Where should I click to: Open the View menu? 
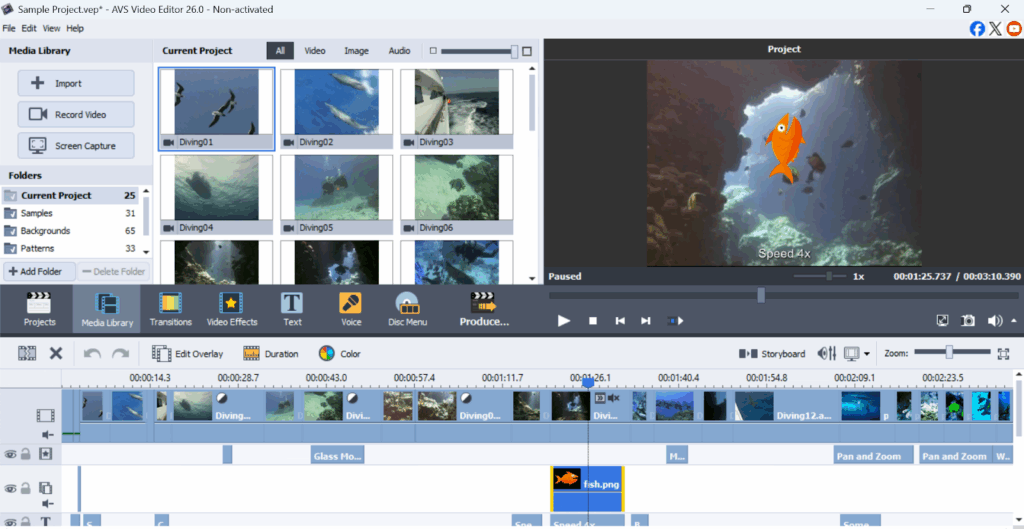tap(52, 29)
